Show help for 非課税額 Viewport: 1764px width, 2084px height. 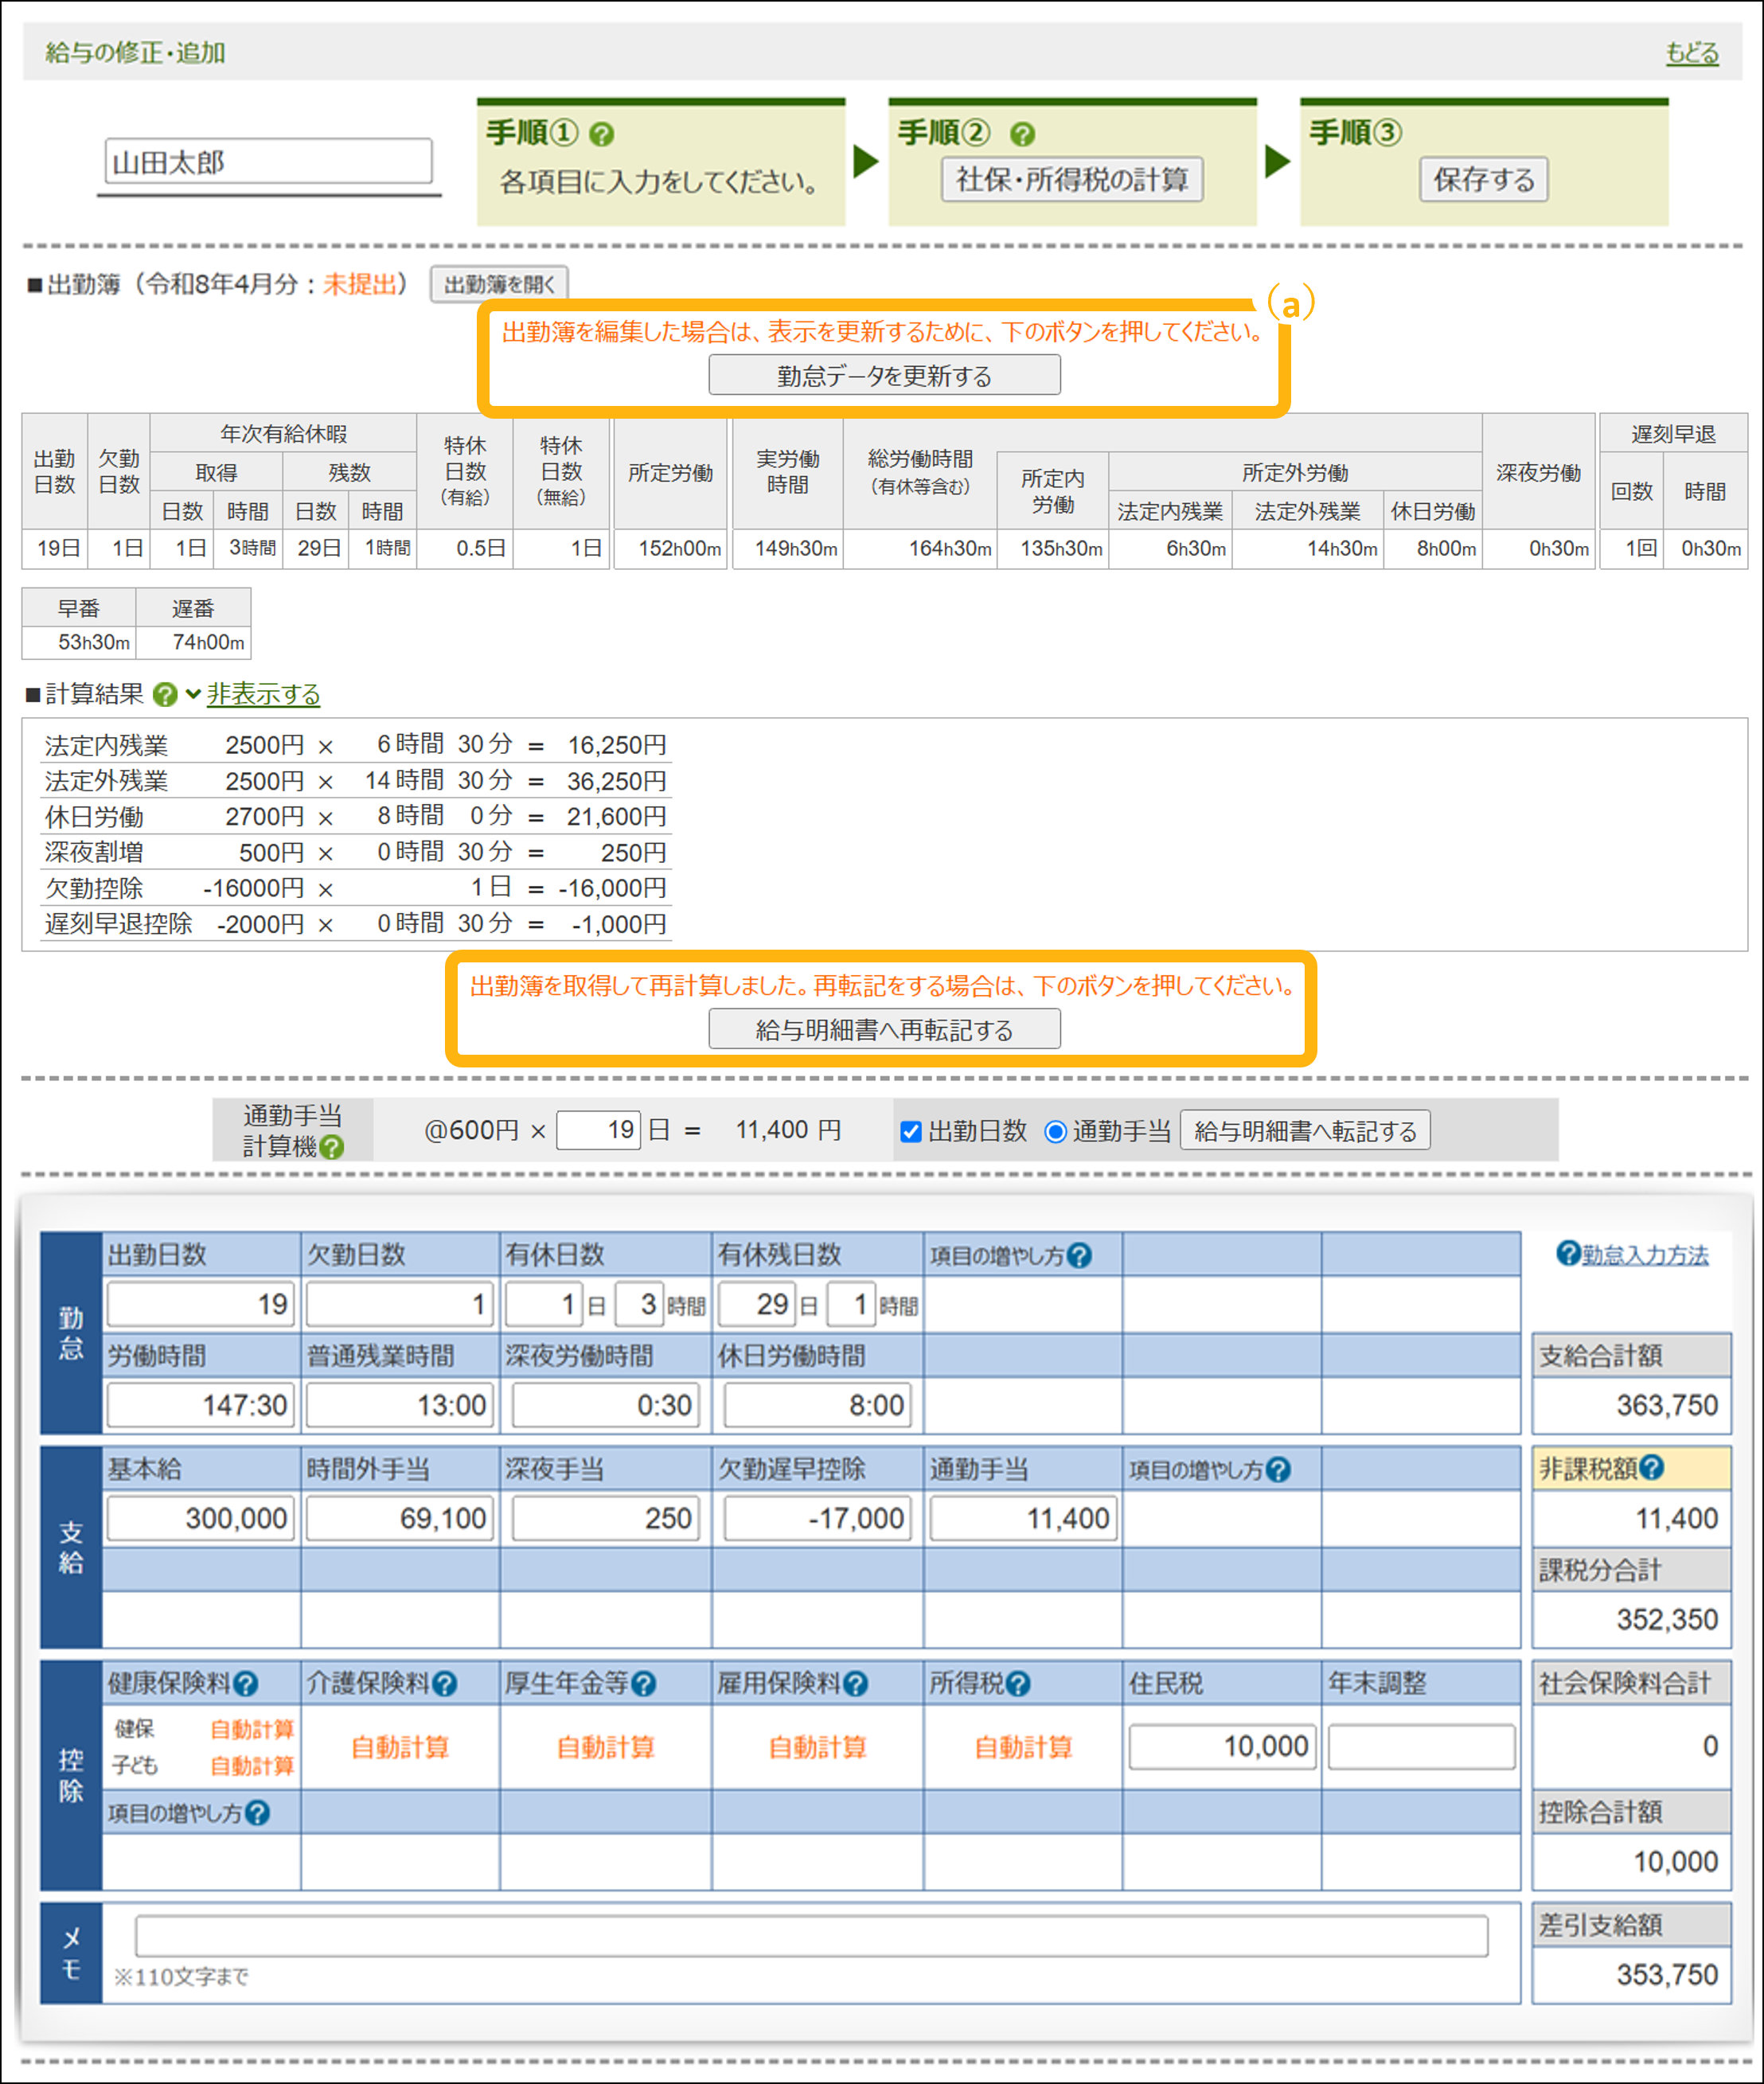(1652, 1467)
